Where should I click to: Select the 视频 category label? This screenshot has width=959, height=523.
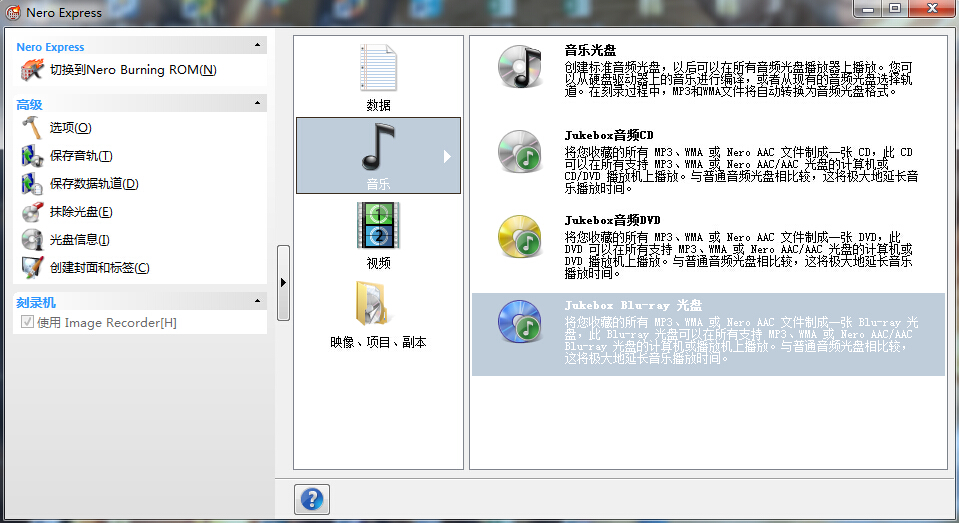[378, 263]
